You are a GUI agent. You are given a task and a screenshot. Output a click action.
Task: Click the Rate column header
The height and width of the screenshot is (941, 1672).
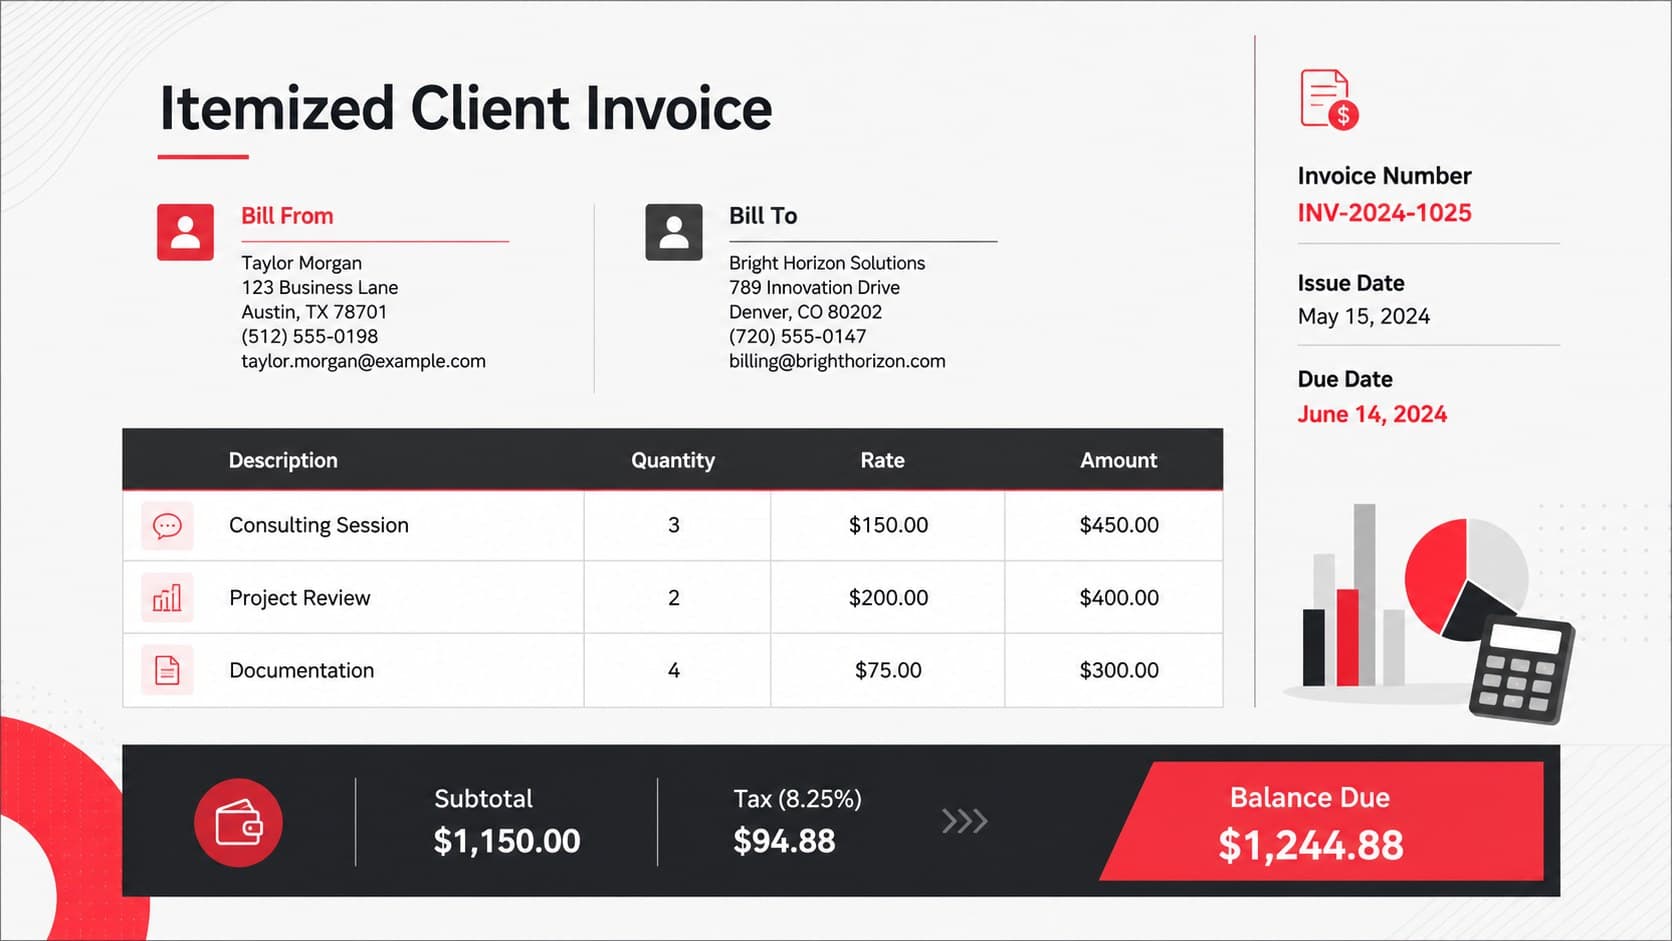pos(882,460)
